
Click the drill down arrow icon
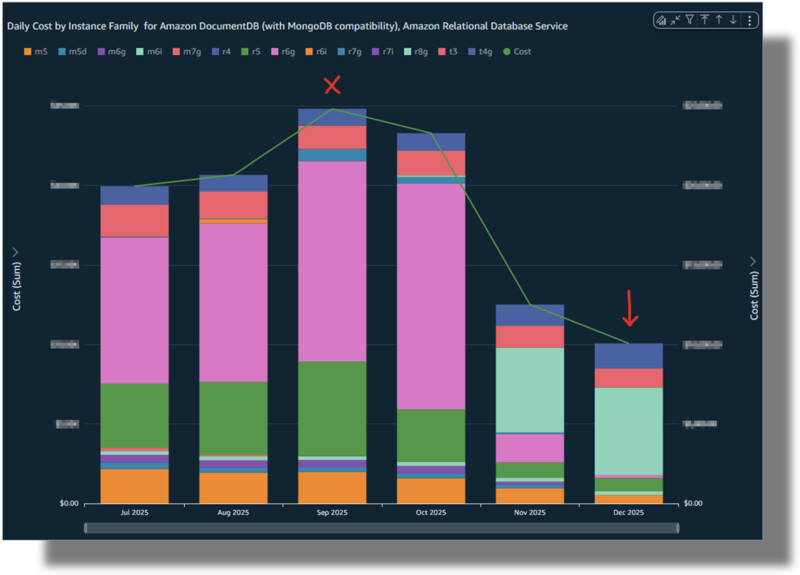[x=733, y=20]
